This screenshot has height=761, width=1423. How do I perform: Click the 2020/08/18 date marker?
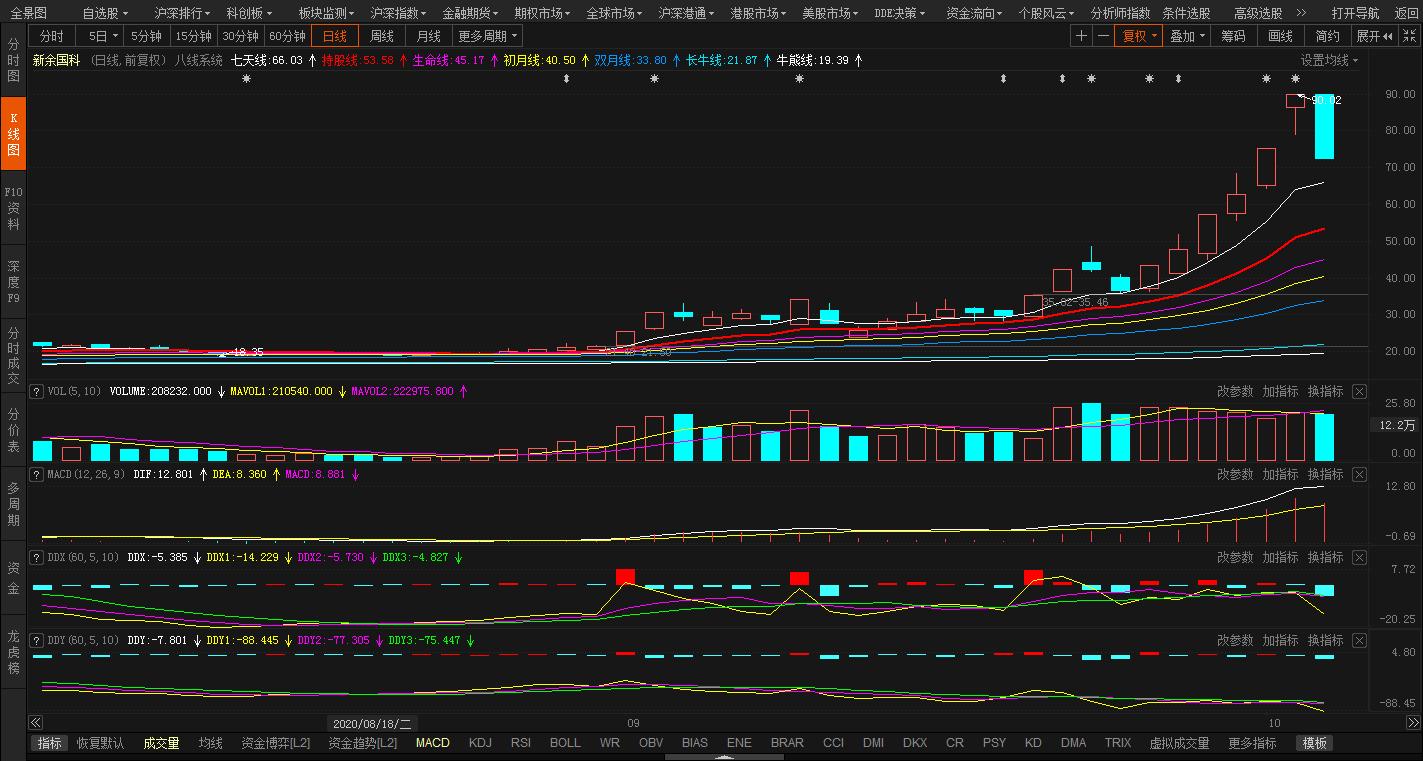click(373, 723)
